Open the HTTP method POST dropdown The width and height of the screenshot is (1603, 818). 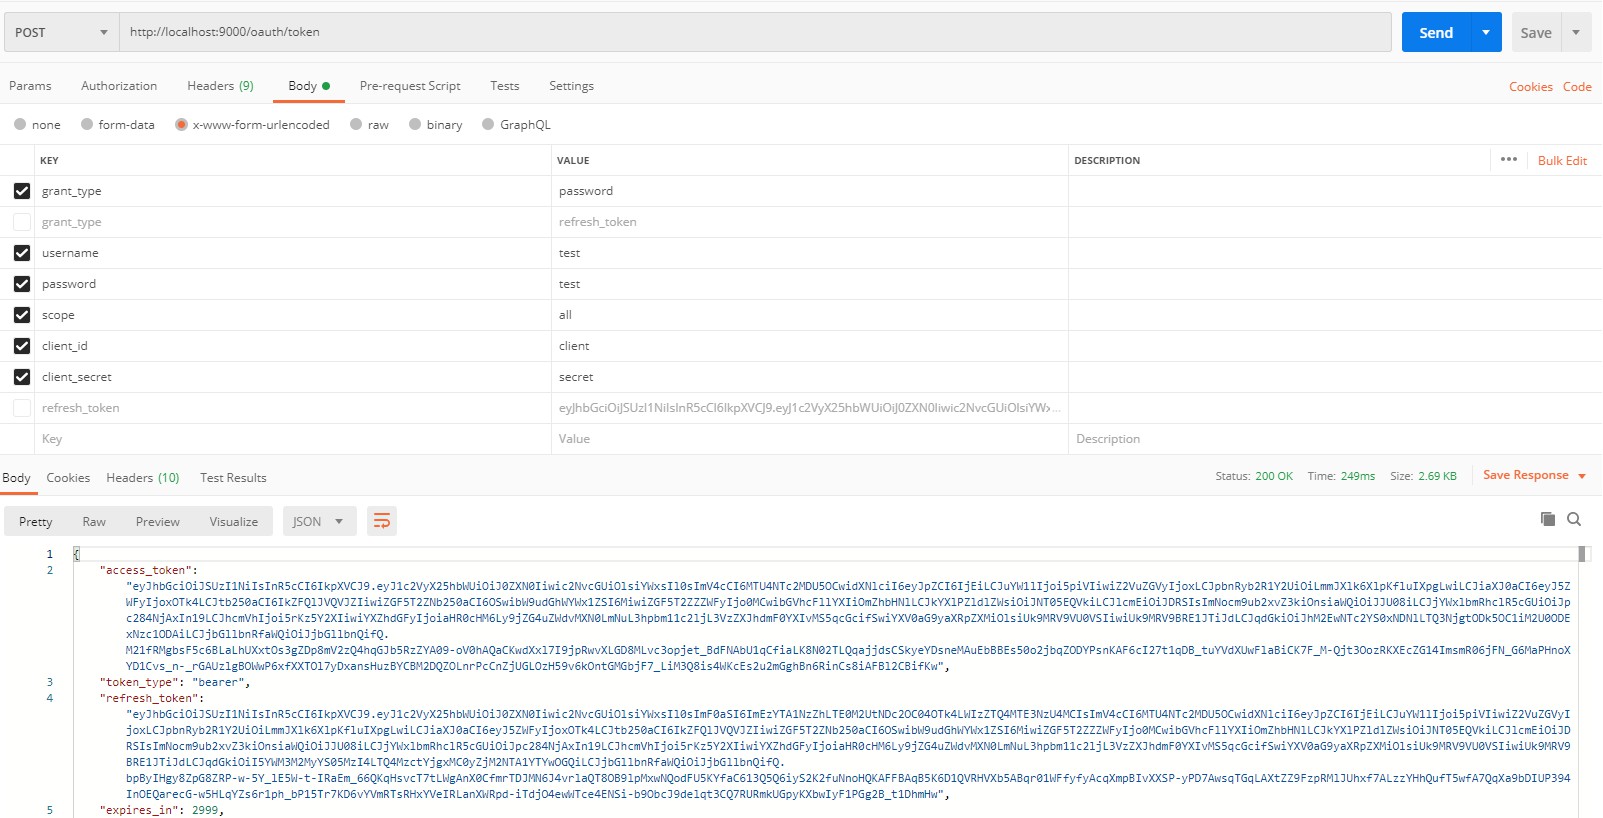tap(61, 32)
